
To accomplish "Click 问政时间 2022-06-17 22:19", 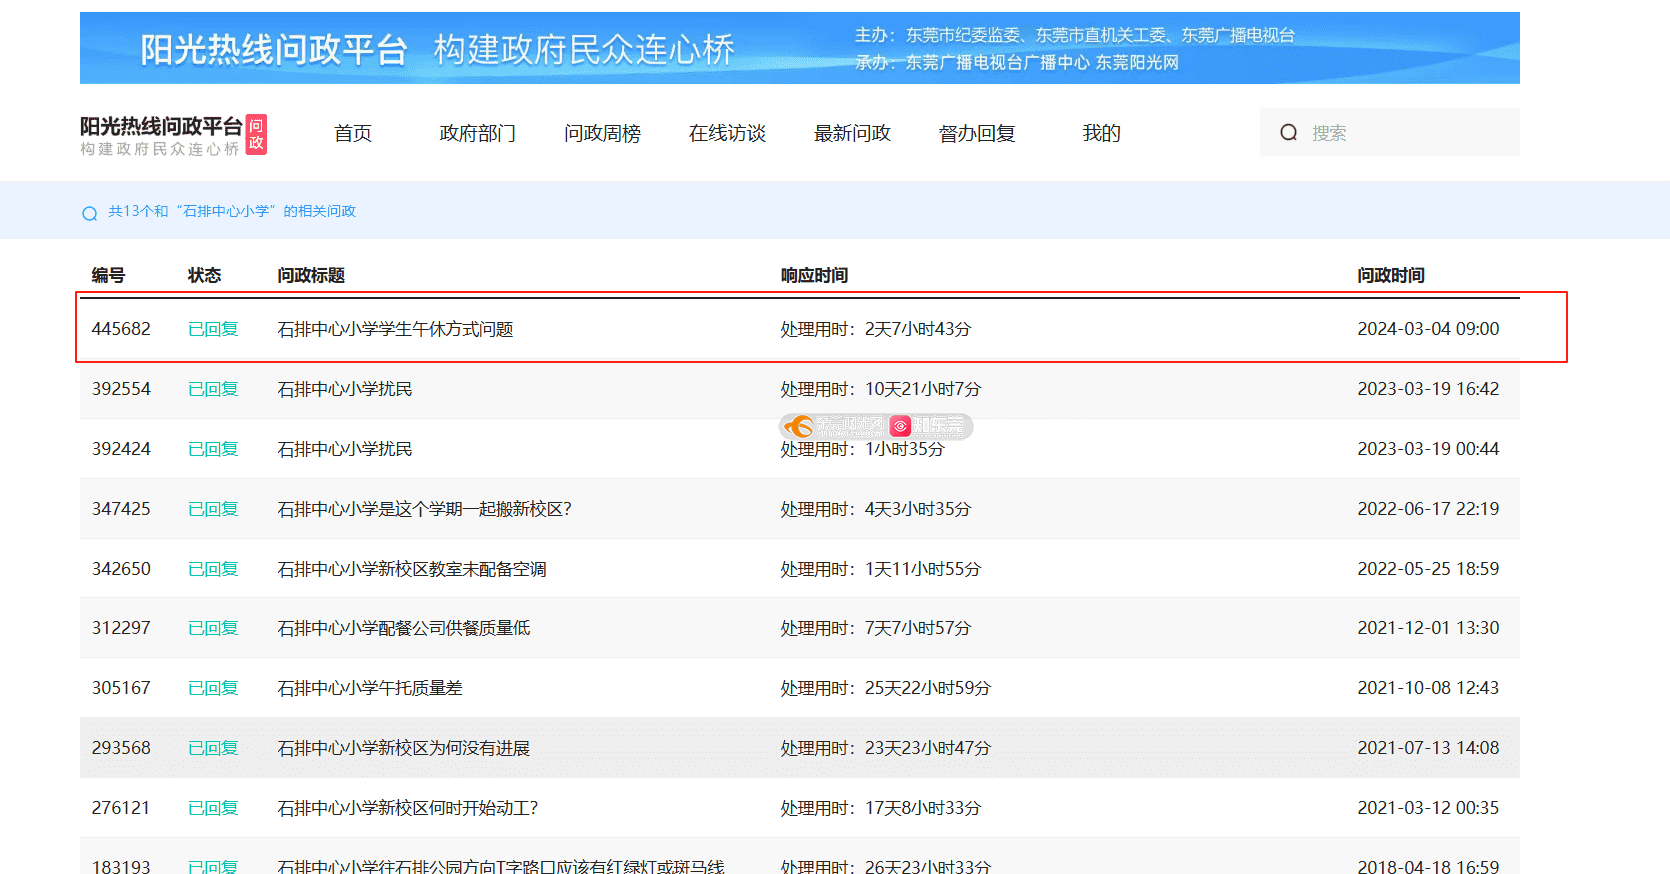I will (x=1428, y=509).
